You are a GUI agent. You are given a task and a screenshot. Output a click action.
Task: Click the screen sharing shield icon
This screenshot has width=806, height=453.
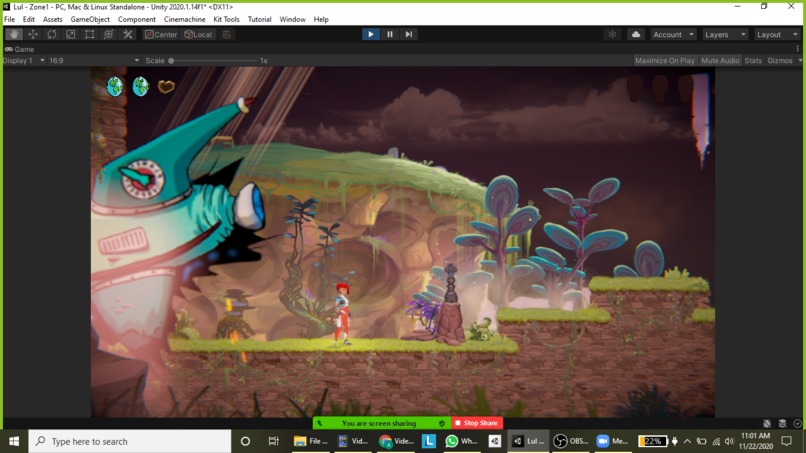(x=442, y=423)
